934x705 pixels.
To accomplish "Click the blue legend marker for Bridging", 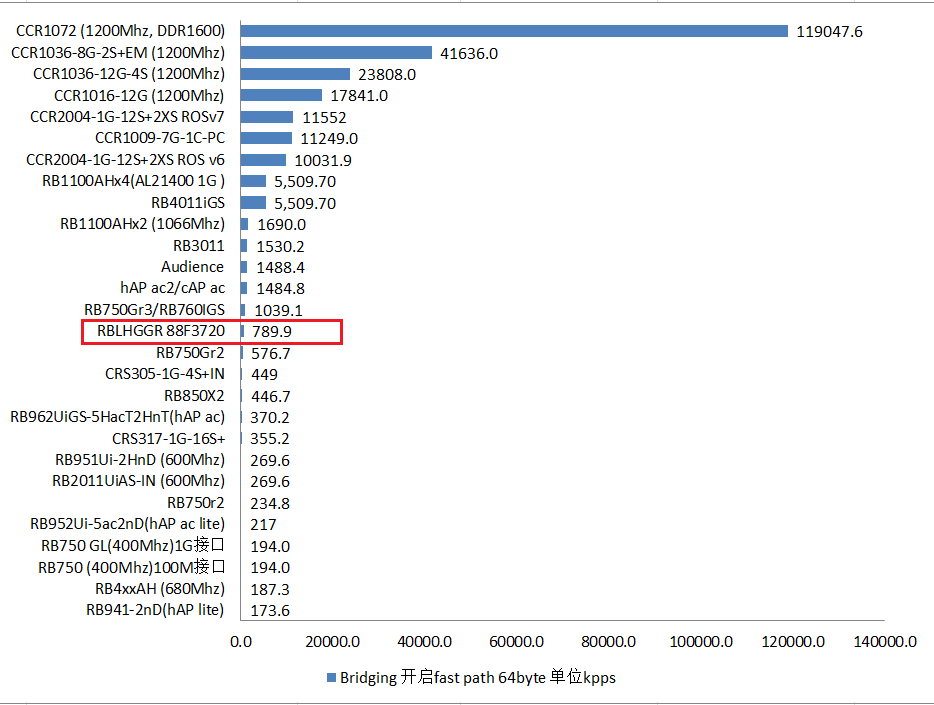I will [332, 678].
